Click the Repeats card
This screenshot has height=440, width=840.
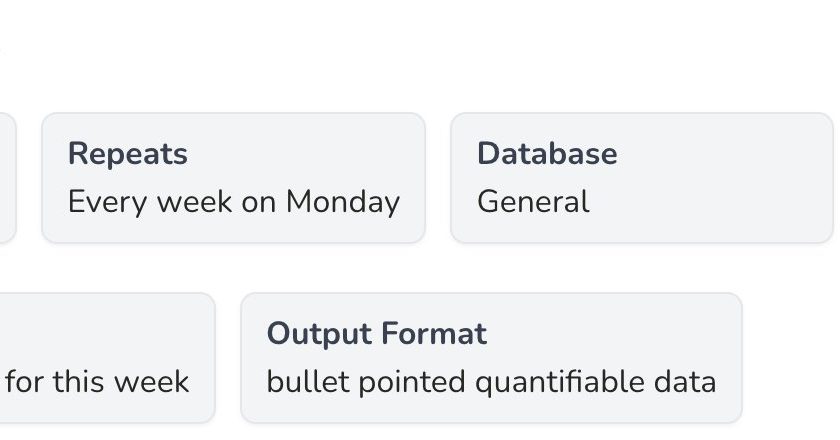(233, 177)
